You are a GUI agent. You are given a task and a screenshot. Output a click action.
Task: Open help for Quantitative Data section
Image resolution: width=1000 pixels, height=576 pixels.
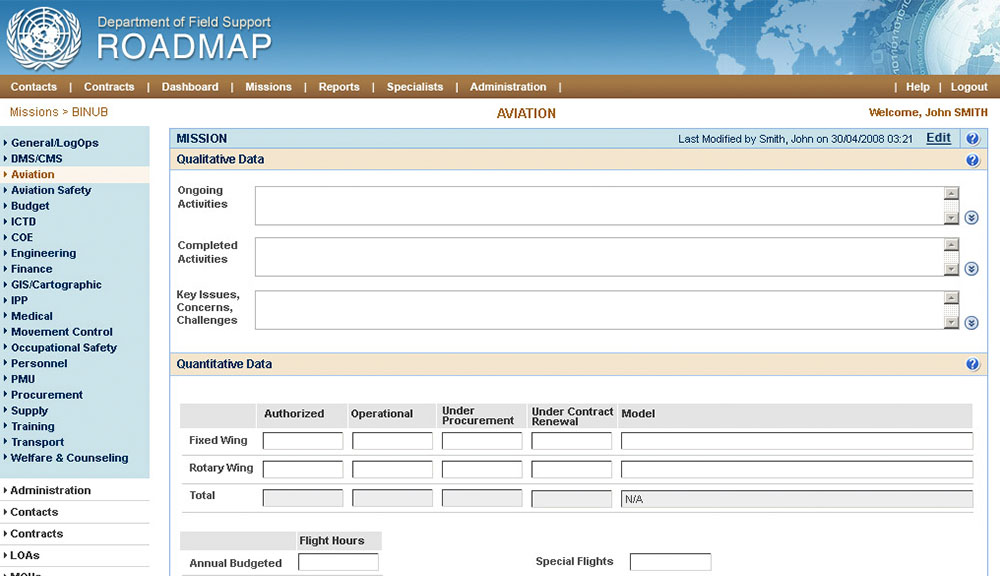972,364
